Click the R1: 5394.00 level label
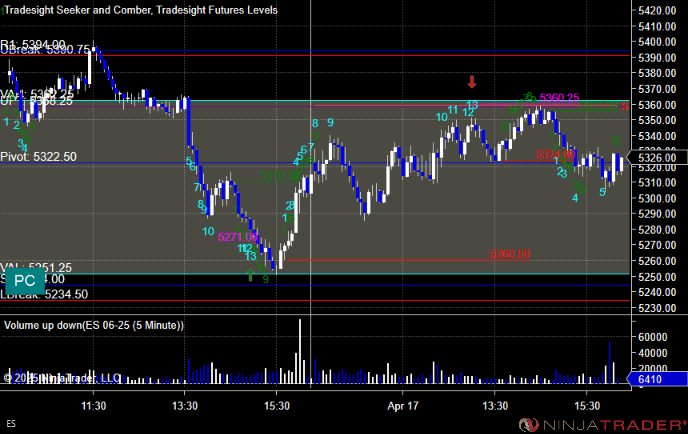 [33, 44]
